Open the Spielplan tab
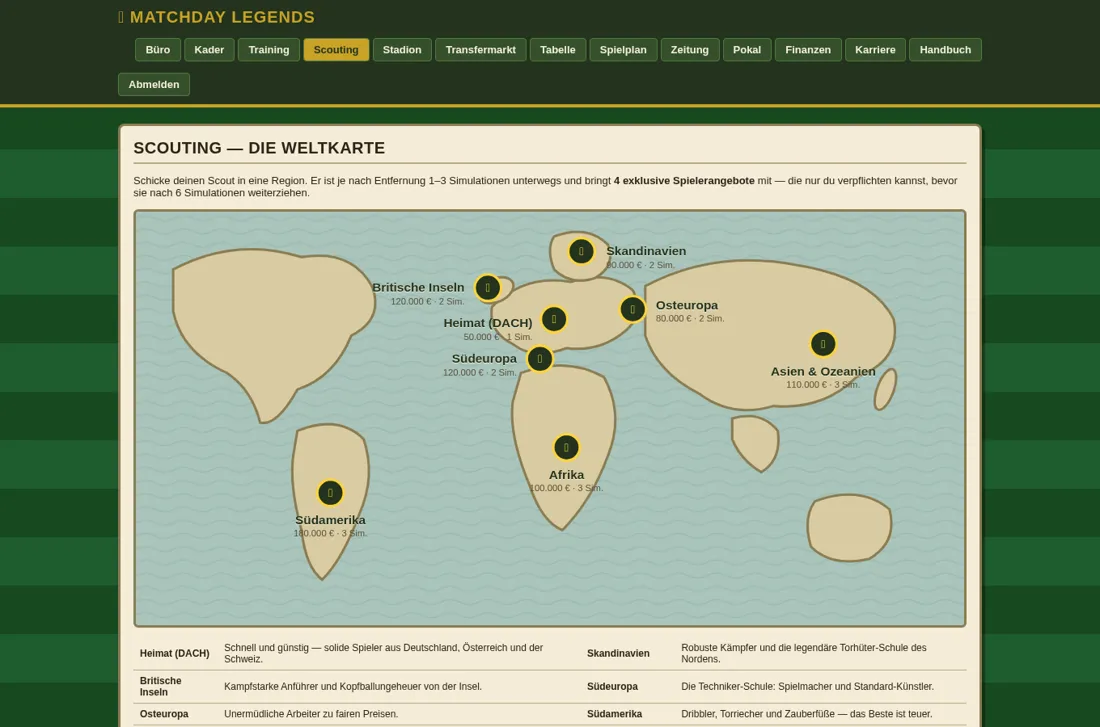Image resolution: width=1100 pixels, height=727 pixels. pyautogui.click(x=623, y=50)
